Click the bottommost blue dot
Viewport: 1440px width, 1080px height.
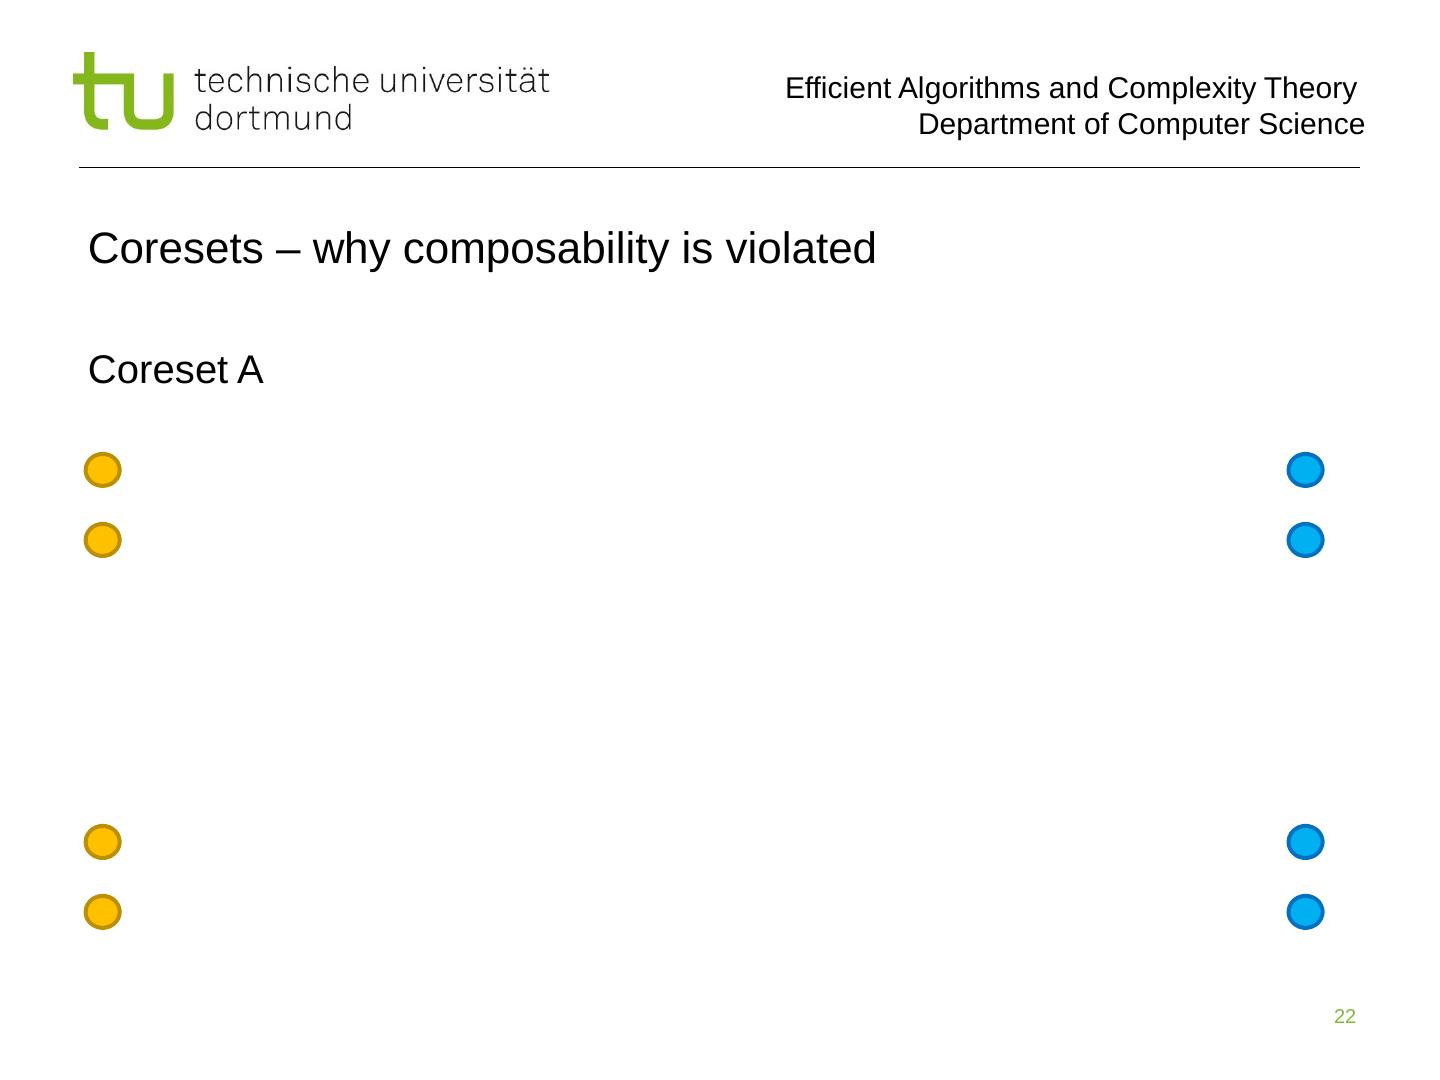pyautogui.click(x=1305, y=912)
